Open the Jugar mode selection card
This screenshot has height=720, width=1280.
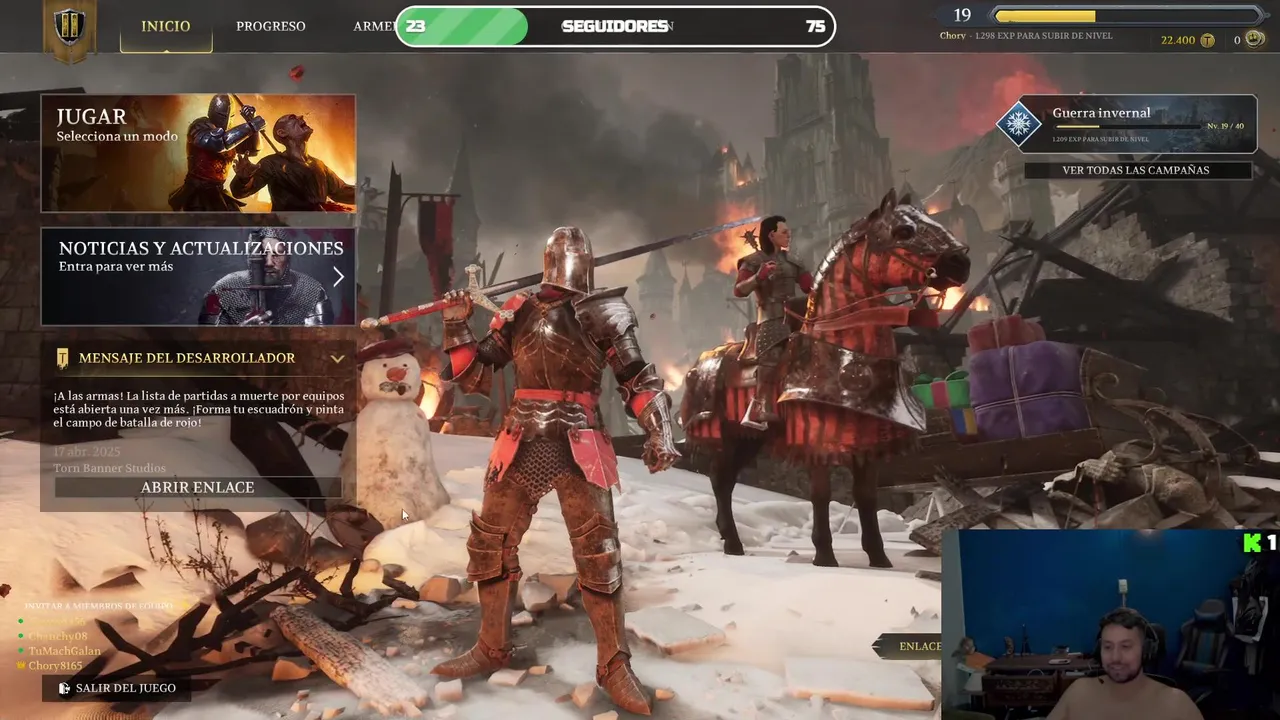coord(198,153)
